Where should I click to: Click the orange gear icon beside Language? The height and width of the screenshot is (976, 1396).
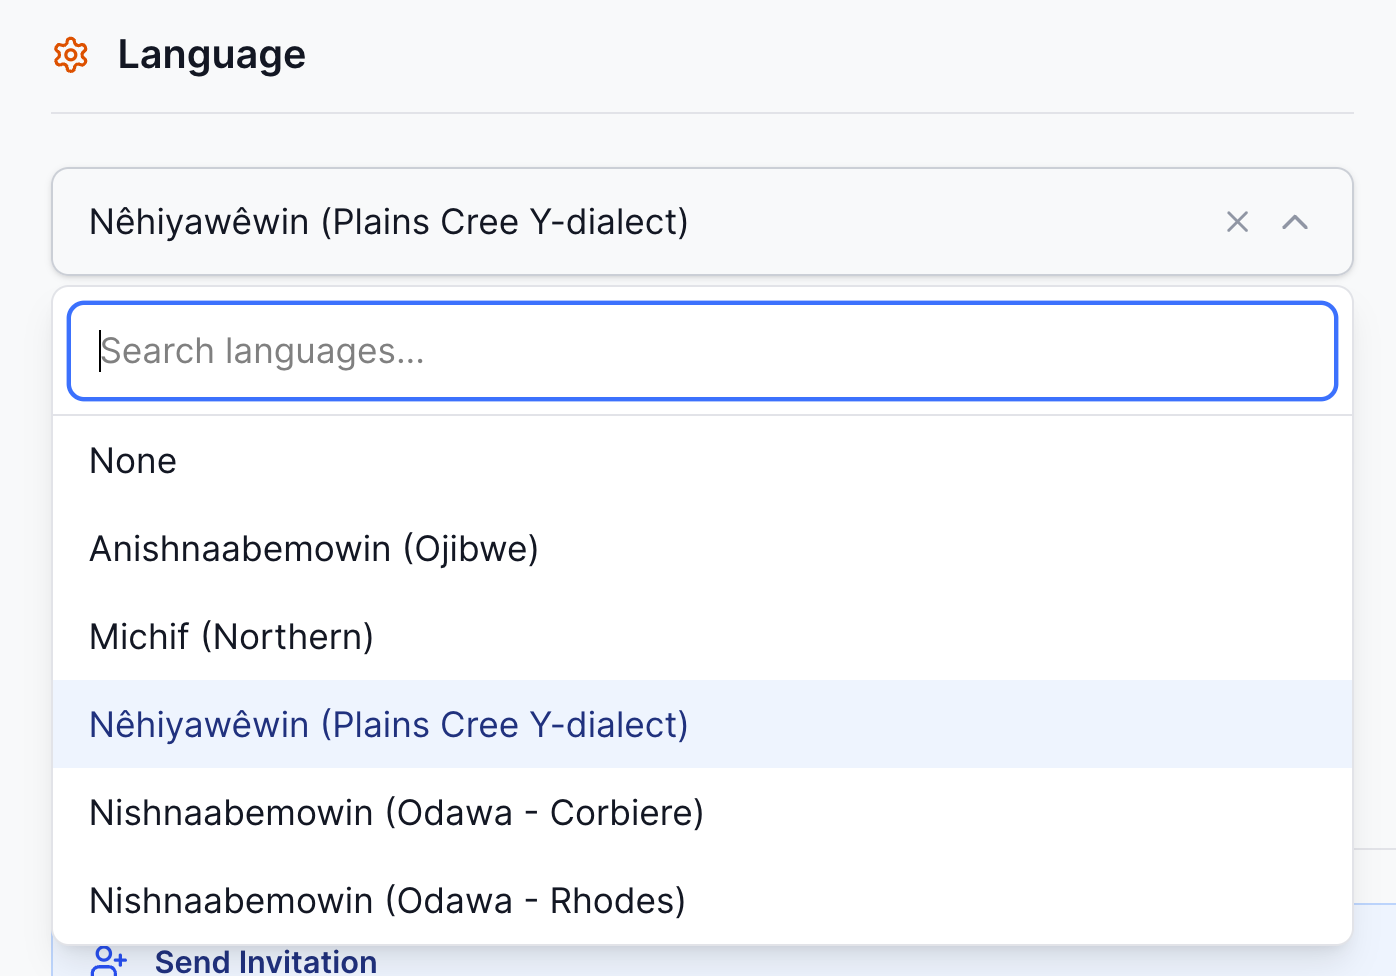(x=71, y=55)
